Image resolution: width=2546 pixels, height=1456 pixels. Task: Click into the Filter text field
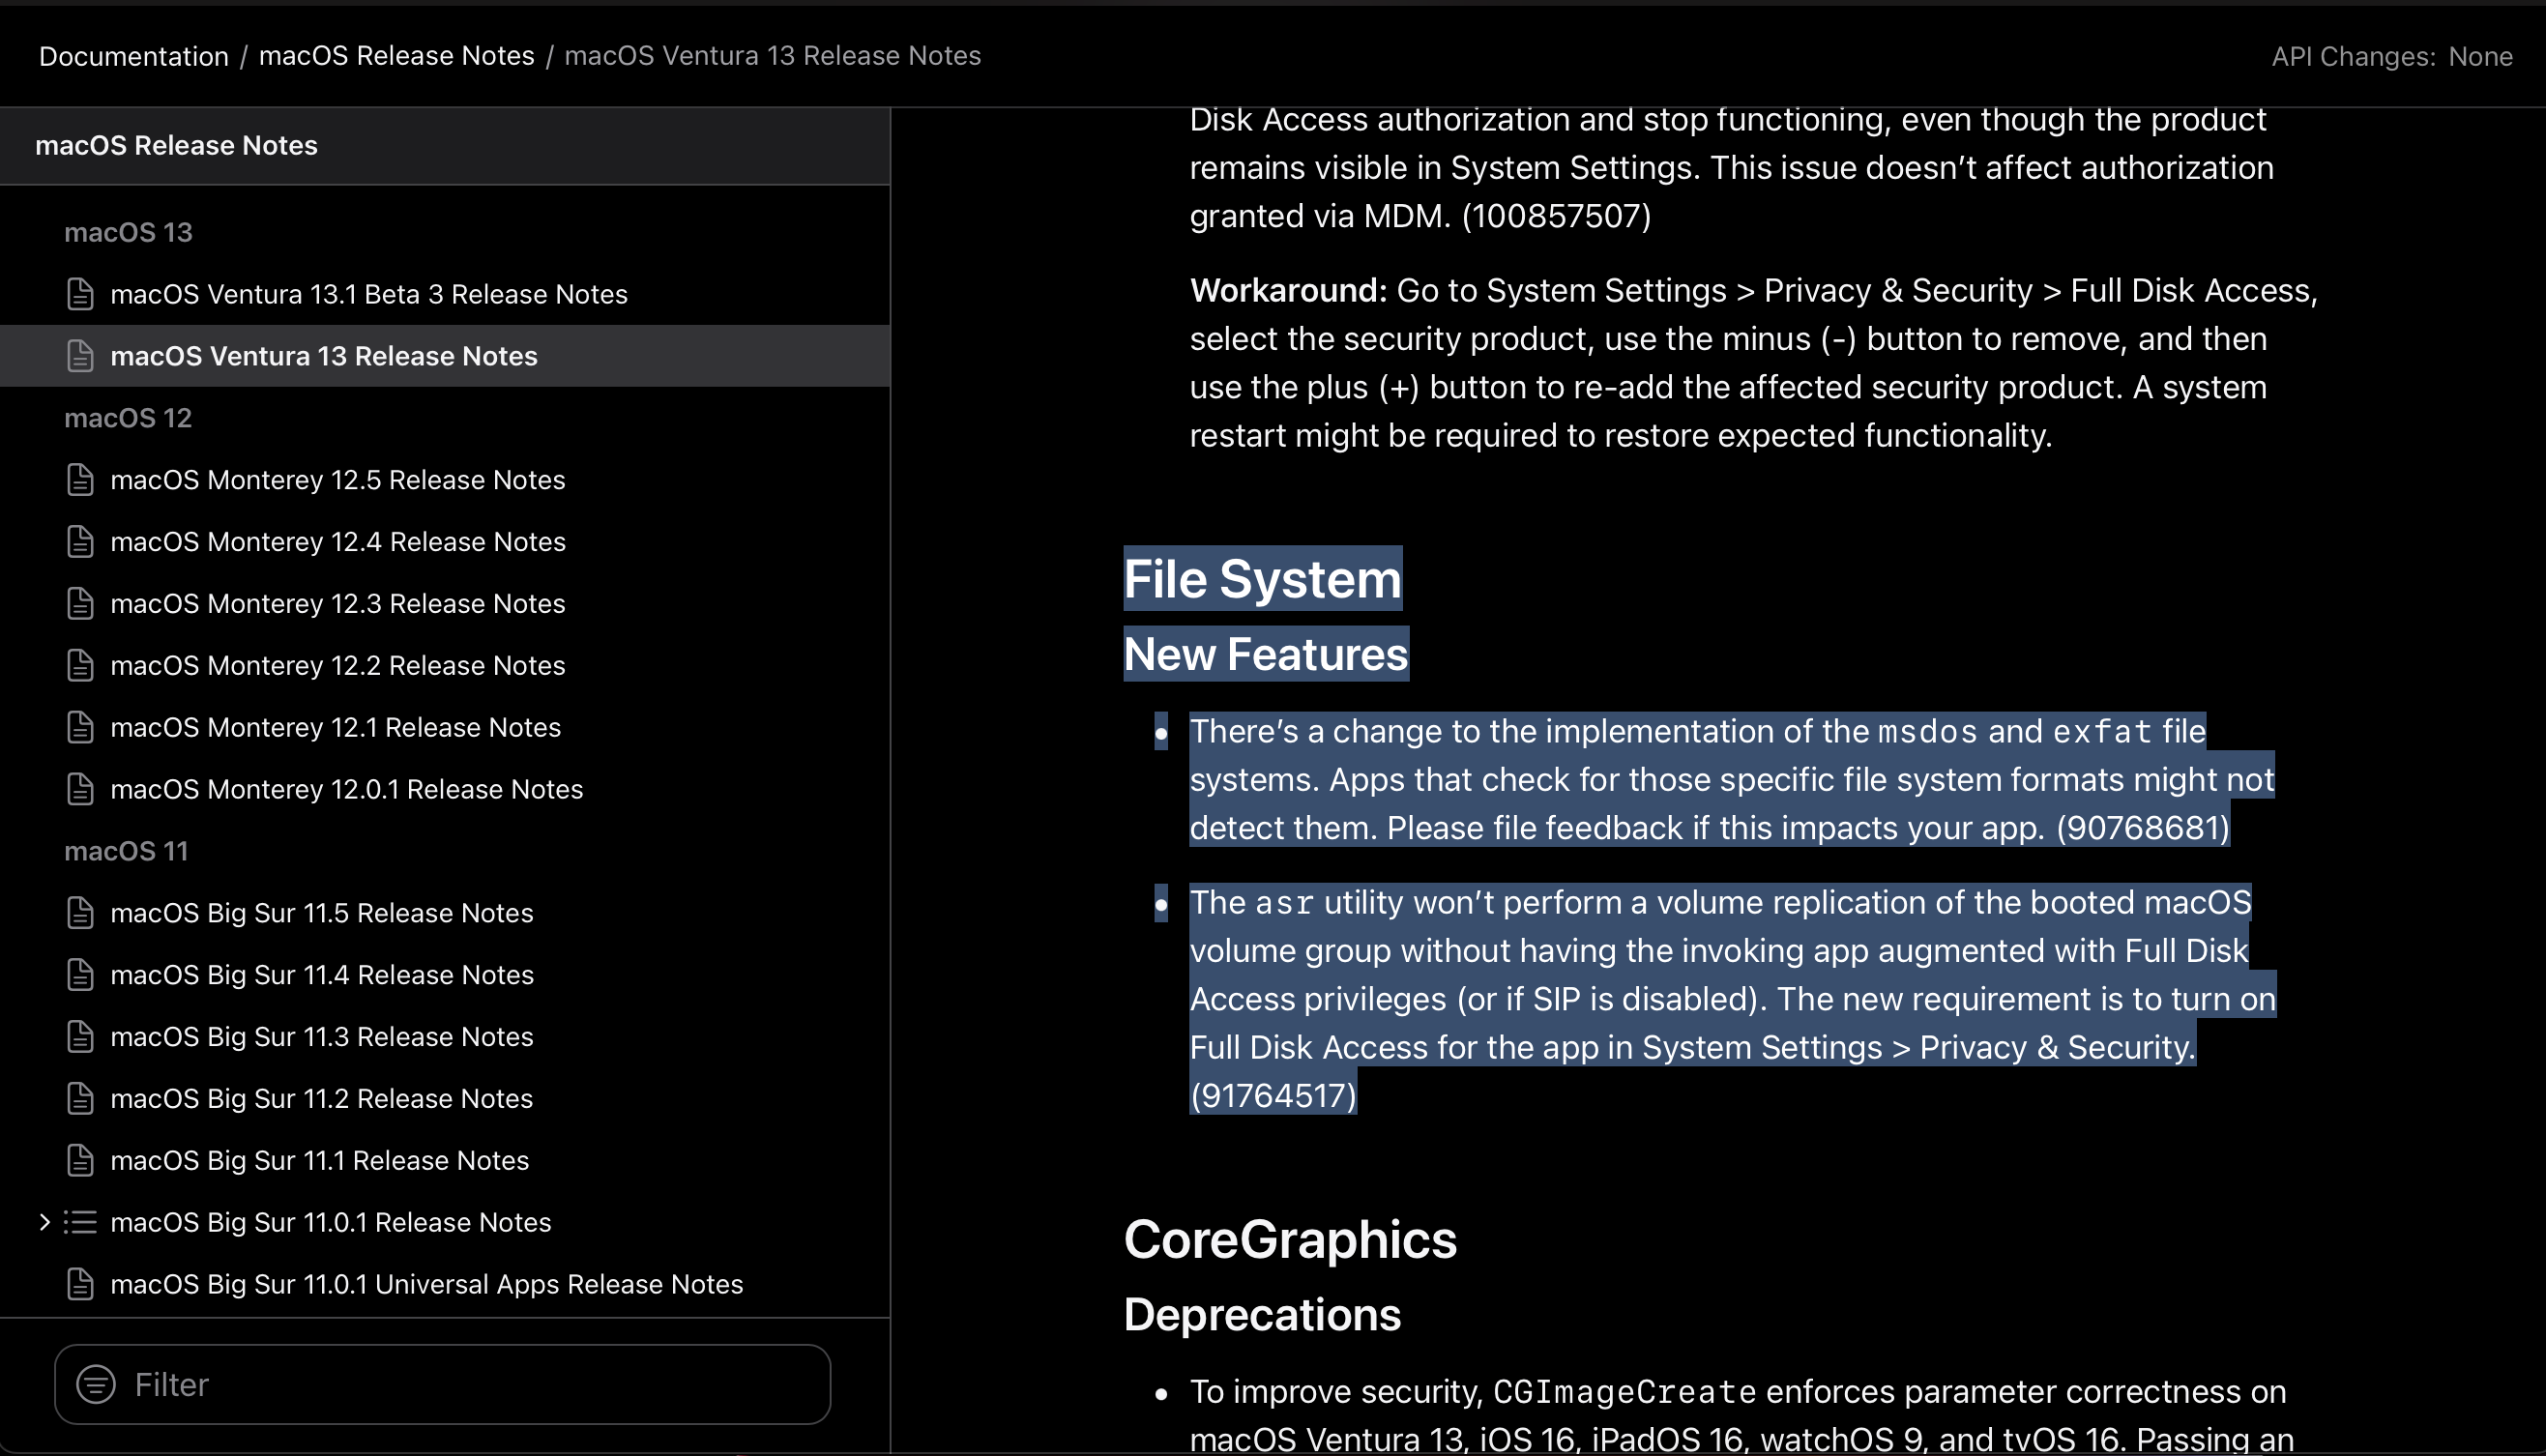(x=470, y=1384)
